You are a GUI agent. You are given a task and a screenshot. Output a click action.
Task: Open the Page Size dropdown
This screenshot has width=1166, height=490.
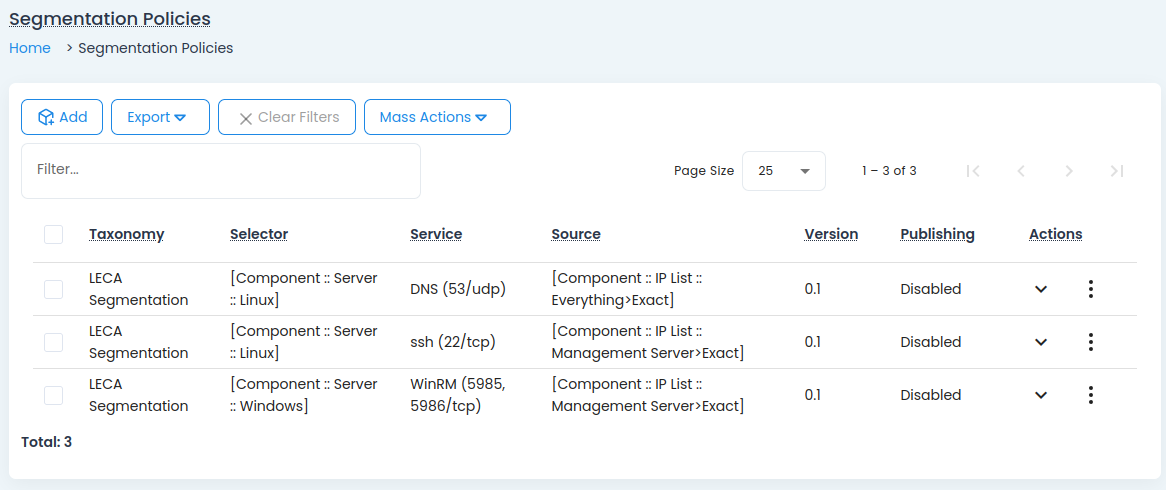[x=783, y=171]
